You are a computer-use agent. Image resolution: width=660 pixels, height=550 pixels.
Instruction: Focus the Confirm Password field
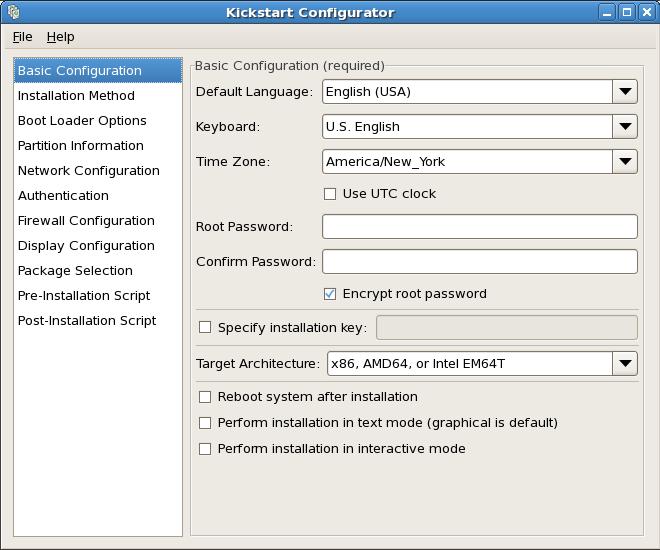pyautogui.click(x=479, y=262)
